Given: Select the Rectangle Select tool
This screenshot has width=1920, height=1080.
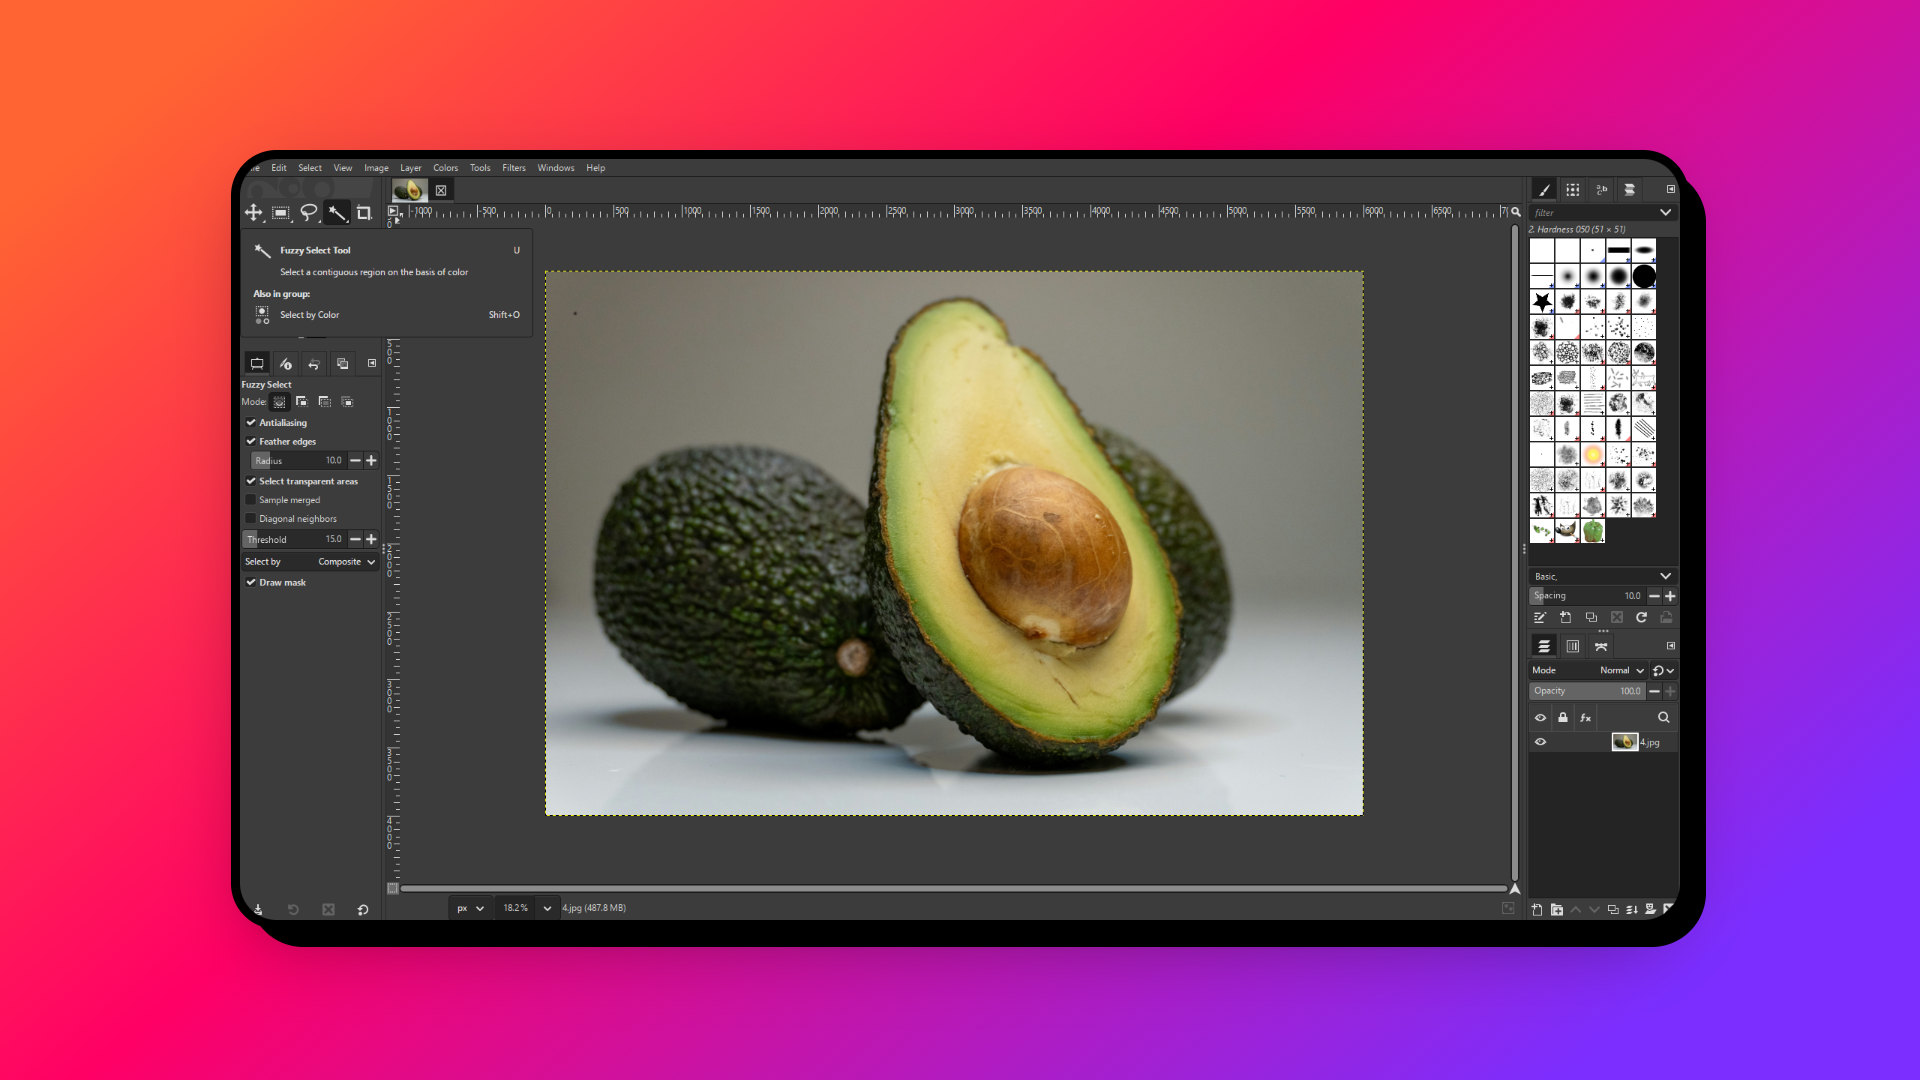Looking at the screenshot, I should [x=281, y=212].
